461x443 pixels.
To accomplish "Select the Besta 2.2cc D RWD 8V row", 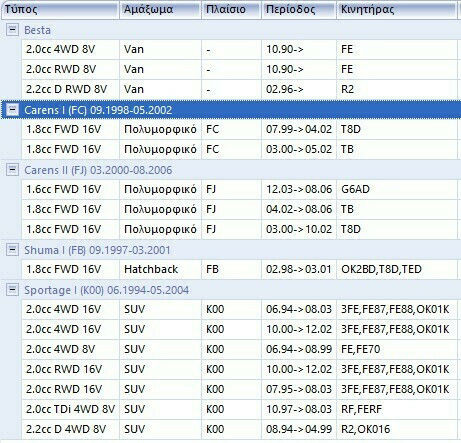I will (239, 89).
